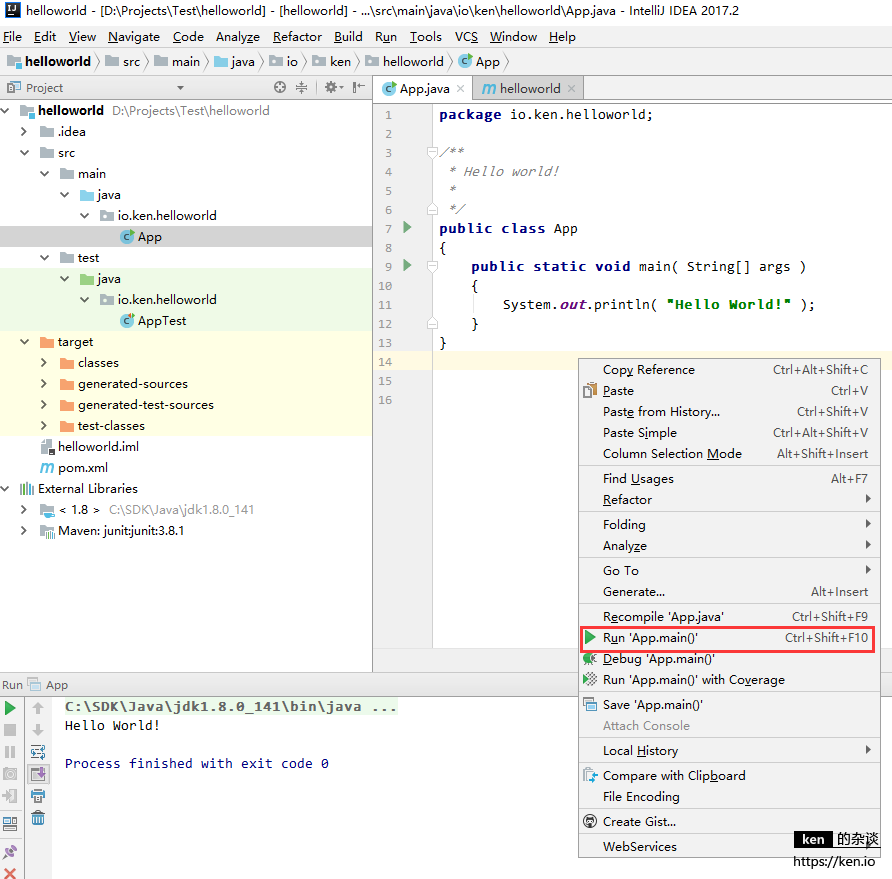Screen dimensions: 892x879
Task: Click run gutter icon beside class App
Action: click(x=407, y=228)
